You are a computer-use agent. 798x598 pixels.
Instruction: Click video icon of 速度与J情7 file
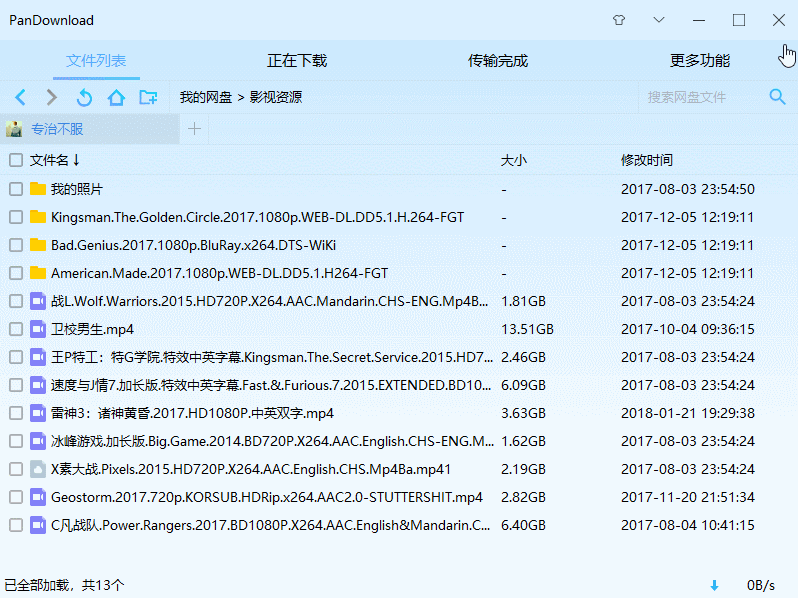[38, 385]
